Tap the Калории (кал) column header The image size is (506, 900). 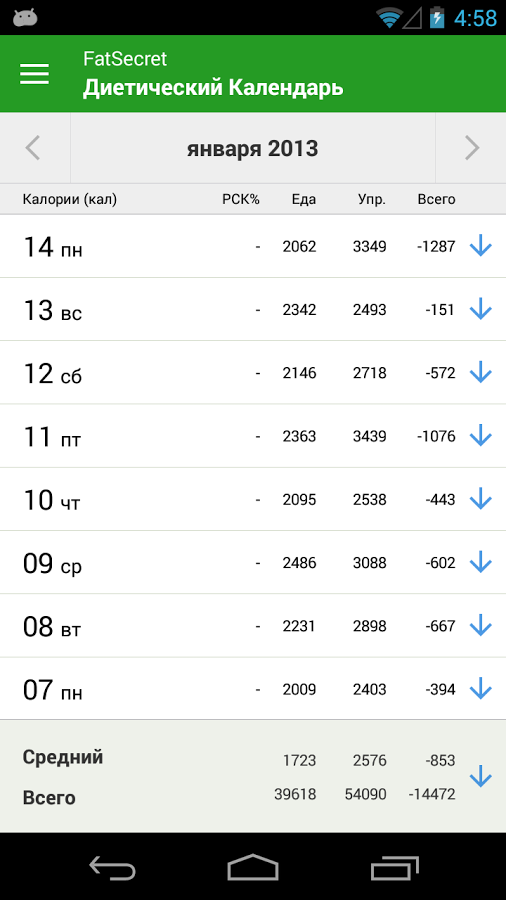click(x=69, y=199)
